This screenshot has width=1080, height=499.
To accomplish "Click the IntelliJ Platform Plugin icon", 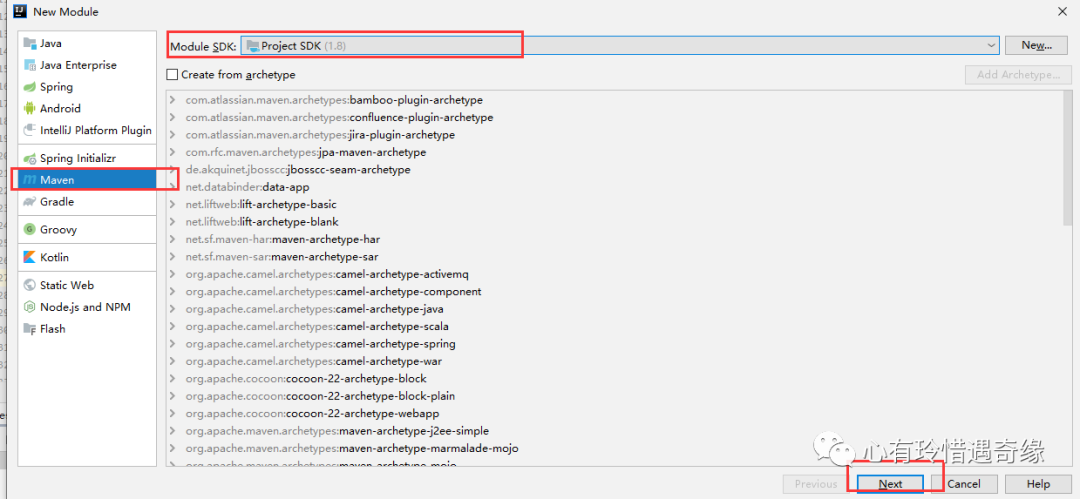I will tap(30, 130).
